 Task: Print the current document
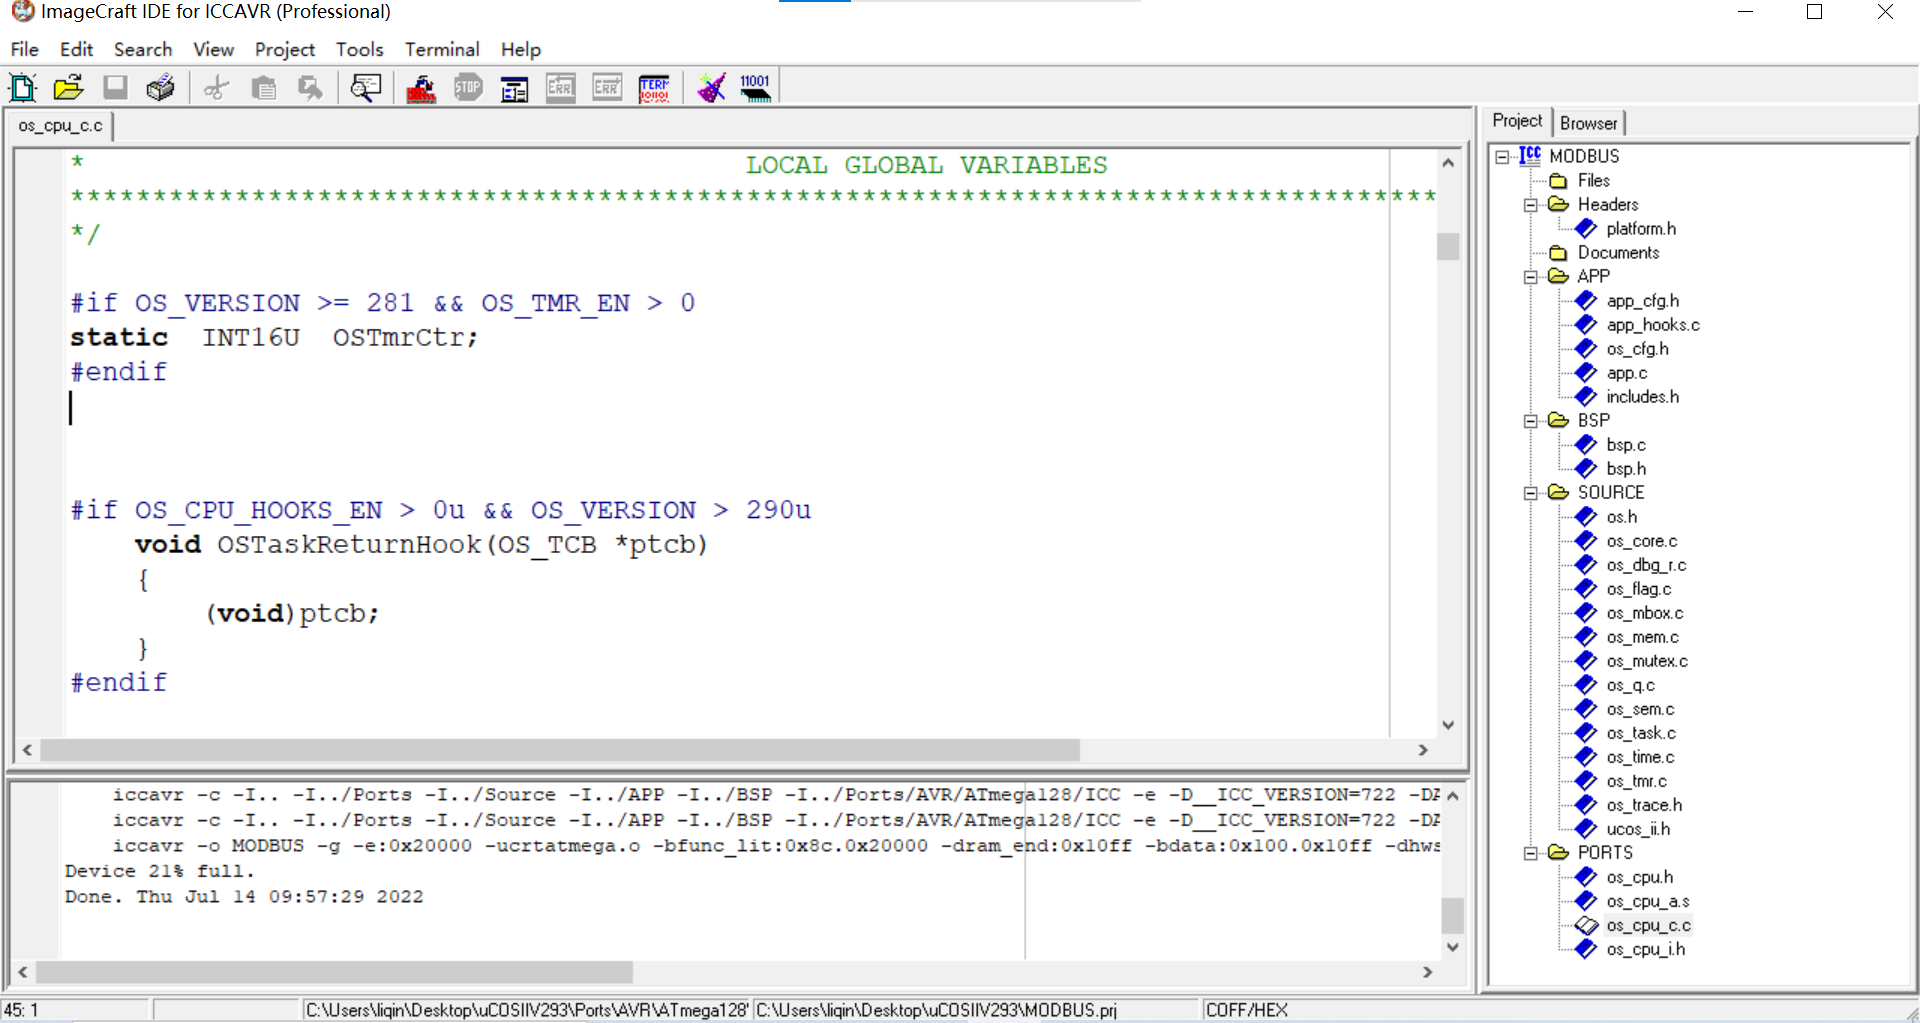click(x=160, y=88)
